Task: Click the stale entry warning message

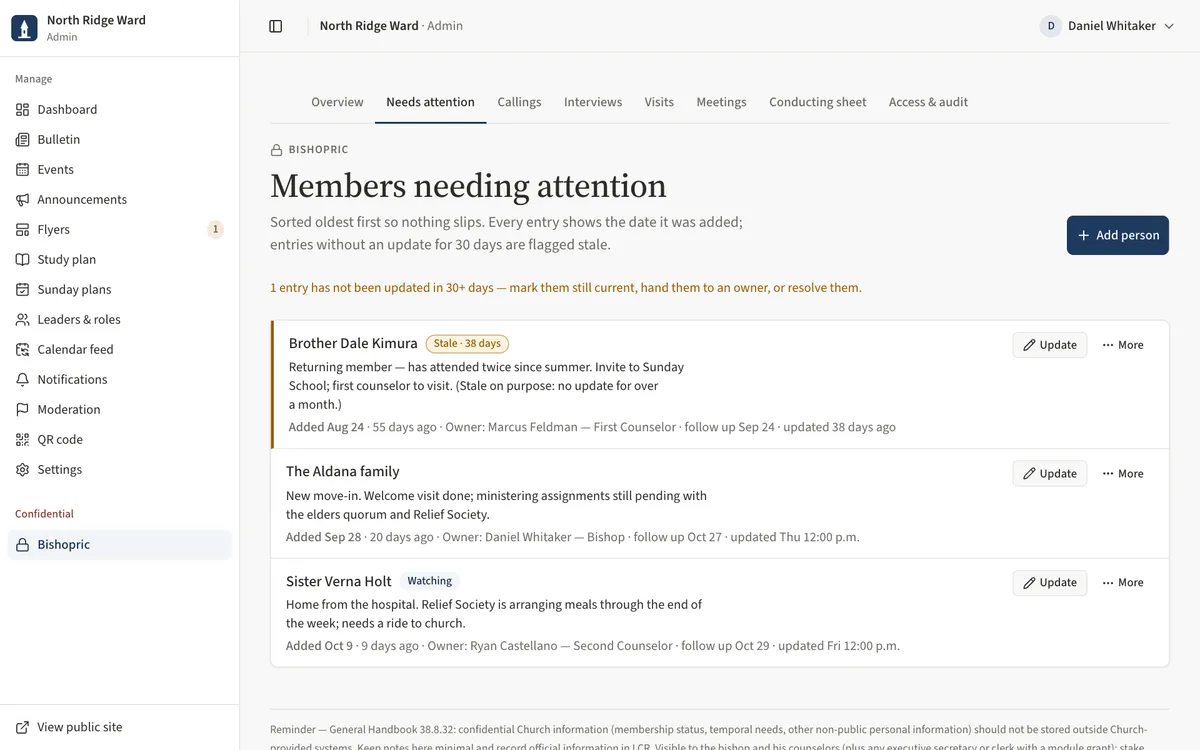Action: [566, 288]
